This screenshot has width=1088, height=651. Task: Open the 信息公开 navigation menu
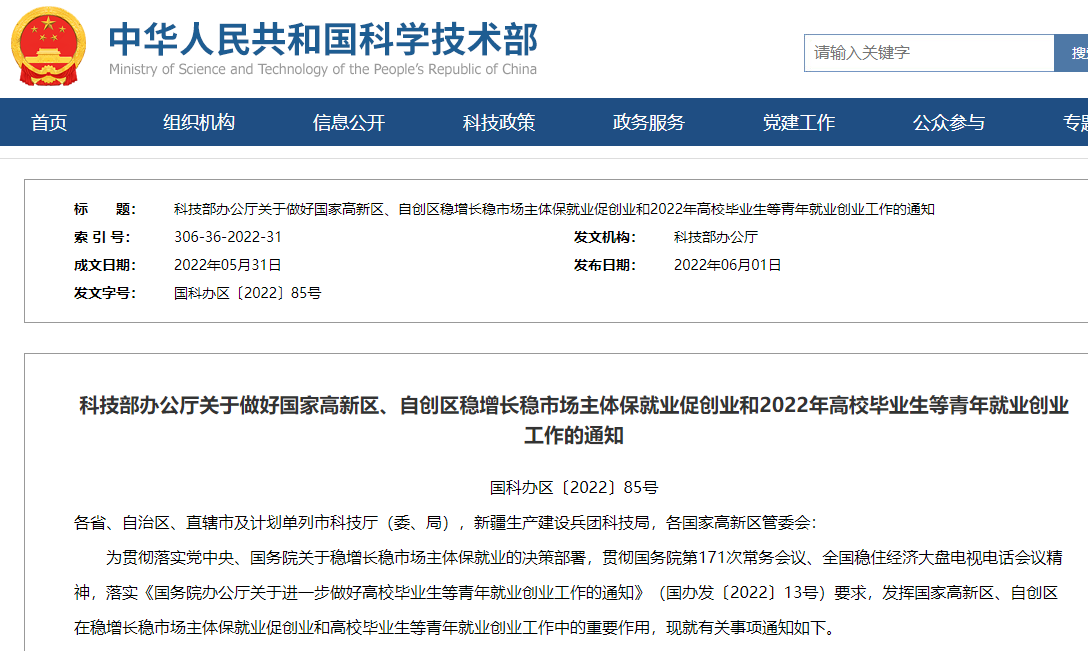tap(349, 123)
